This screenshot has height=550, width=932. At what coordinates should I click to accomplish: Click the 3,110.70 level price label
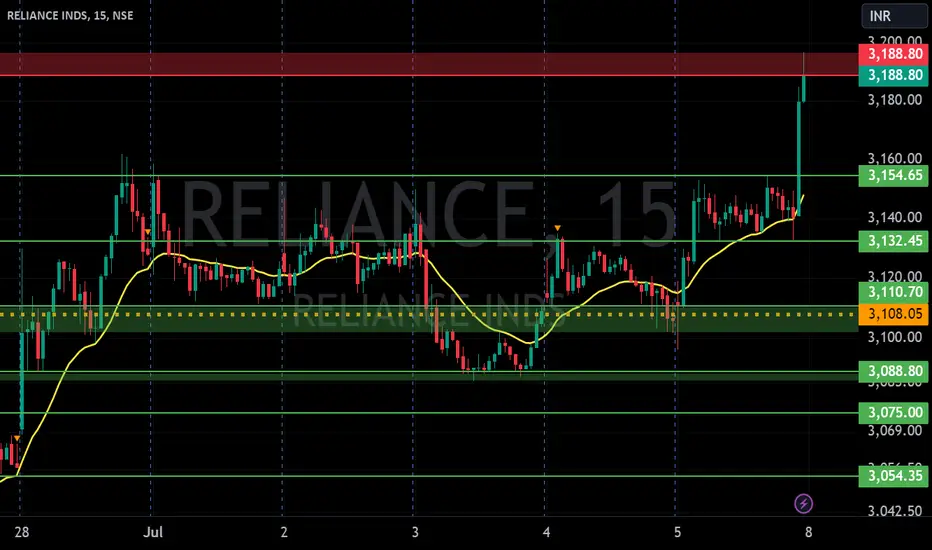tap(893, 292)
